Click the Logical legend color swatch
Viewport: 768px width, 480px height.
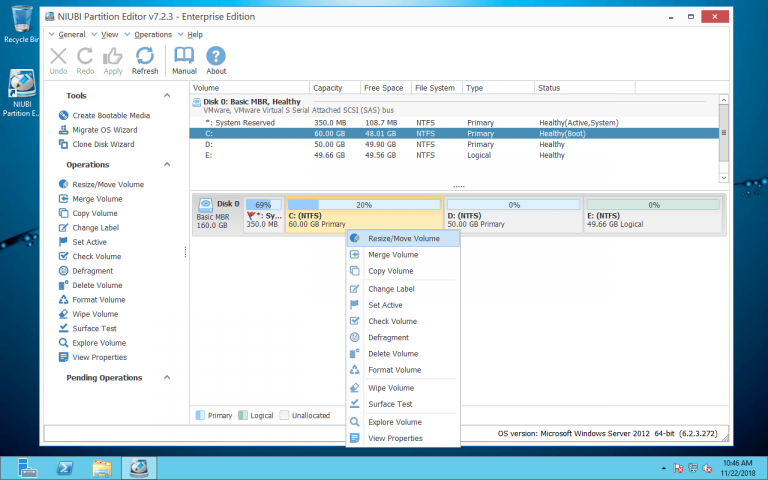pyautogui.click(x=243, y=415)
